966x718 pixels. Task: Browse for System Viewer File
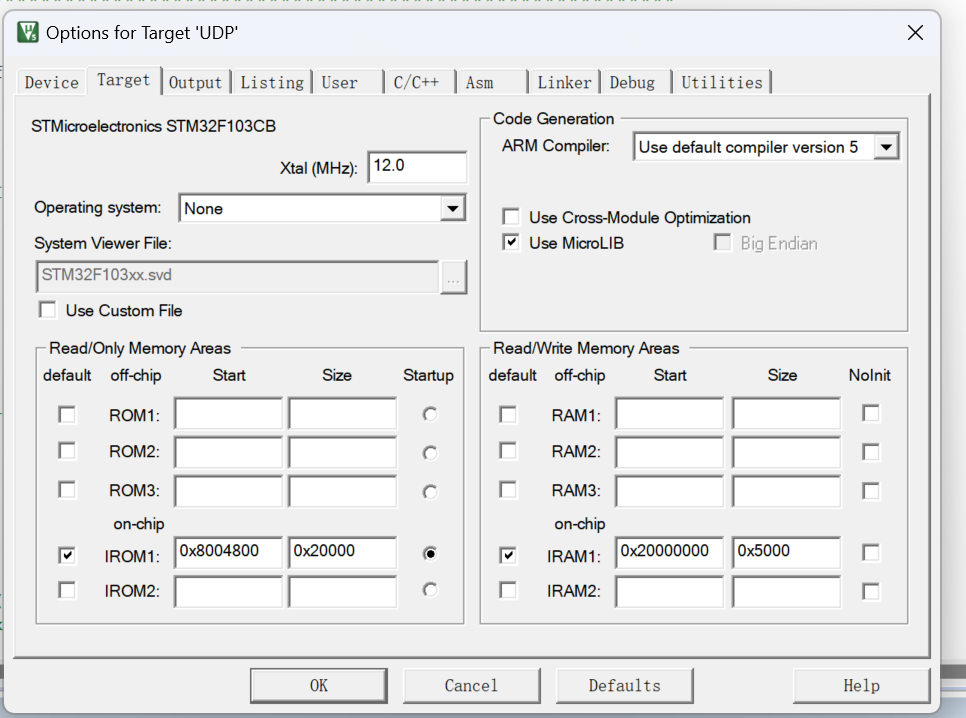[x=453, y=277]
